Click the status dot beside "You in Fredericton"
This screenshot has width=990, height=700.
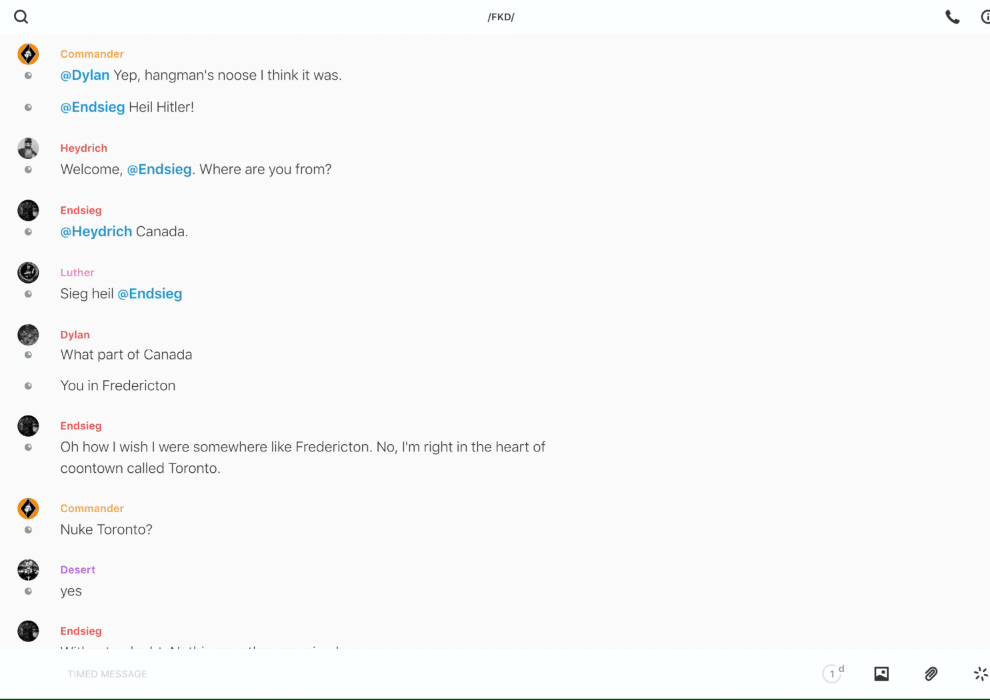[28, 386]
